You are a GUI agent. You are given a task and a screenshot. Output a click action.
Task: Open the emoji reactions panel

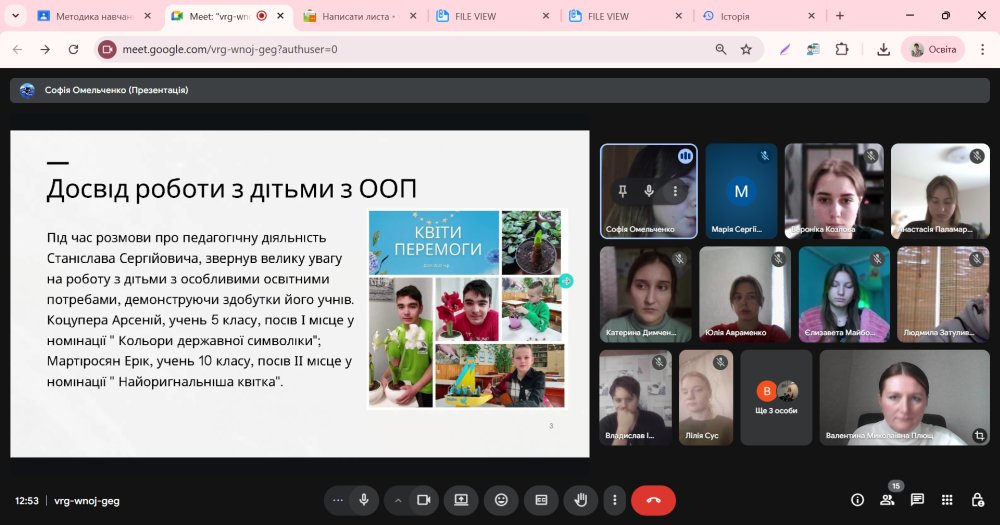501,500
